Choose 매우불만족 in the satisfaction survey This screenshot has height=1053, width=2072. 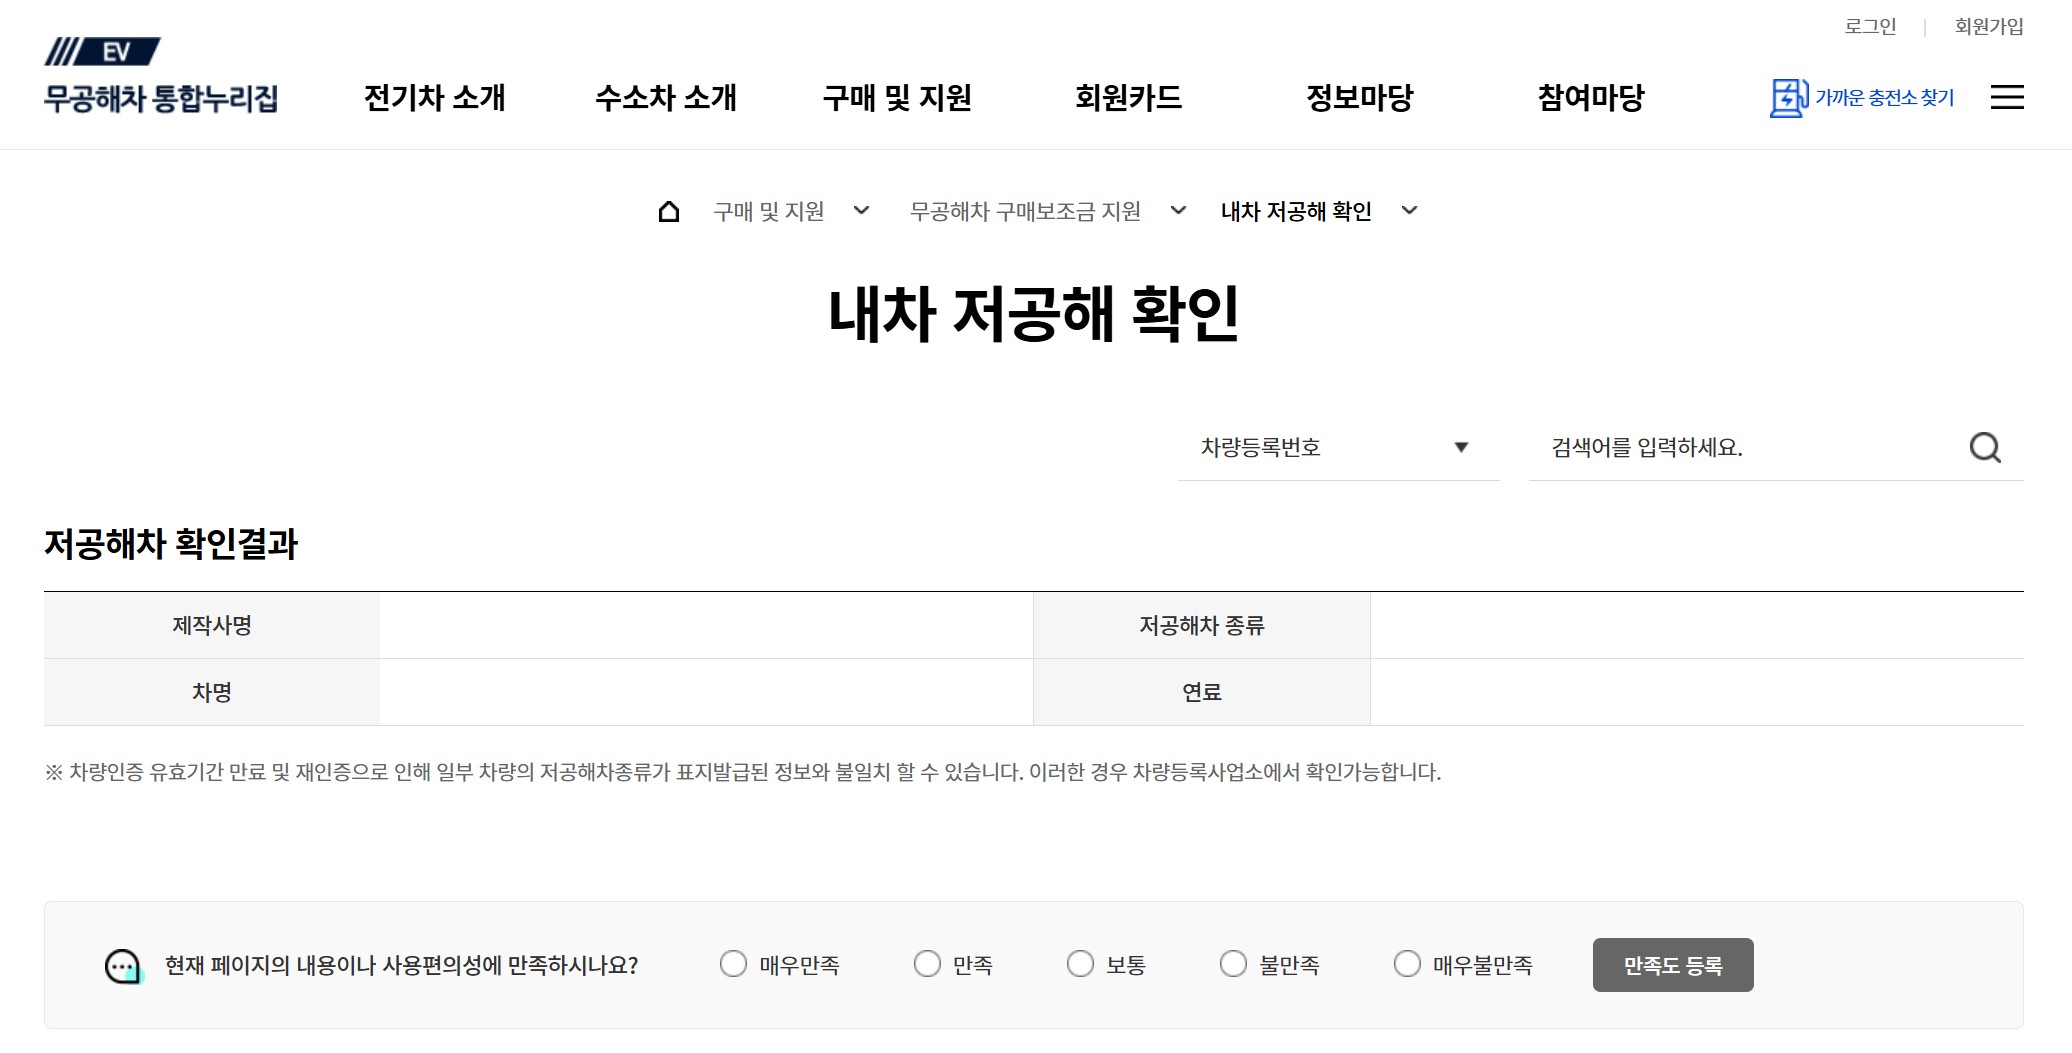pos(1408,964)
